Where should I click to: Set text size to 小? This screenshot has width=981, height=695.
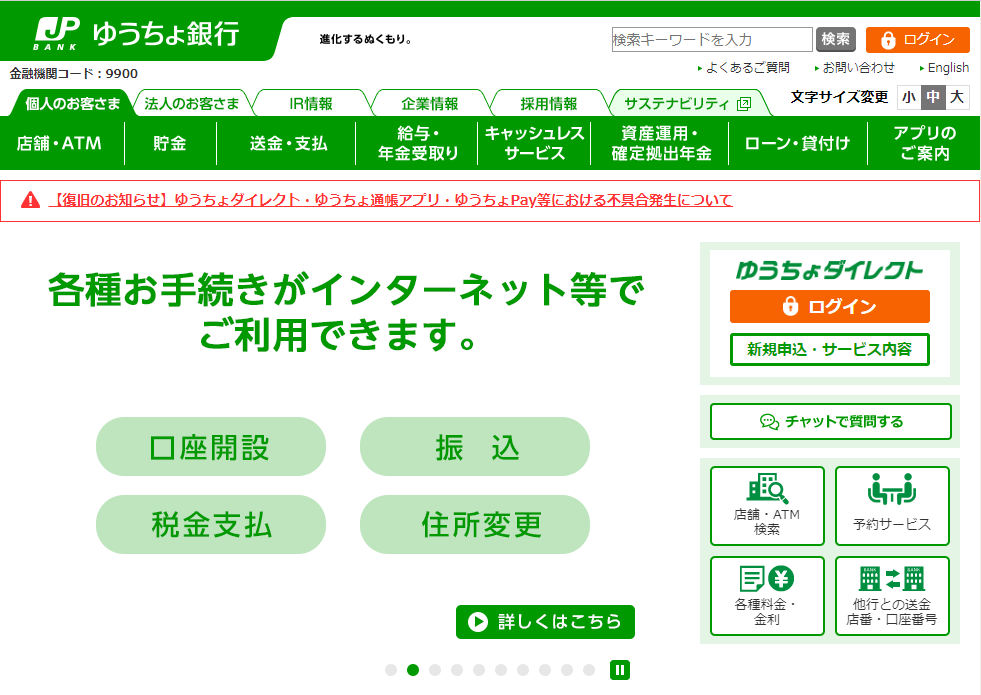(x=909, y=97)
